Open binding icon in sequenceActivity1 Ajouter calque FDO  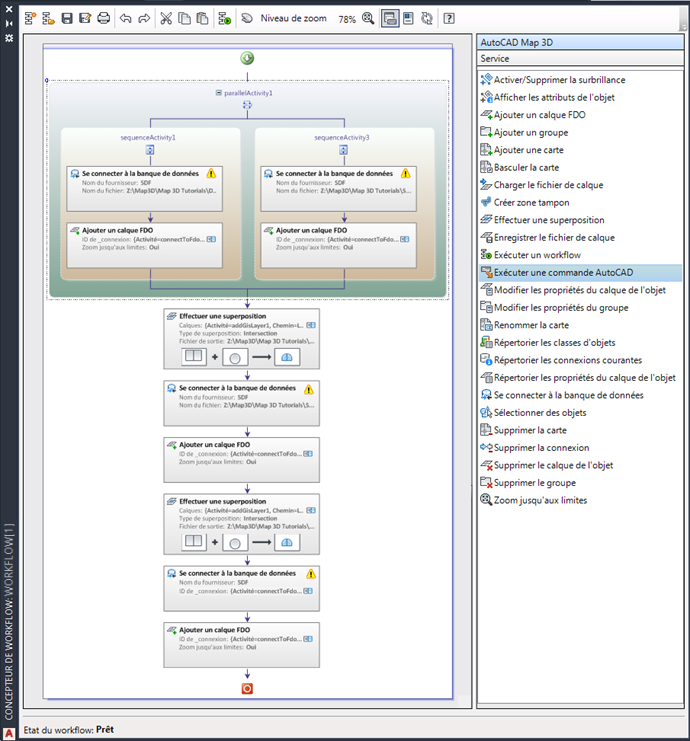pos(211,239)
